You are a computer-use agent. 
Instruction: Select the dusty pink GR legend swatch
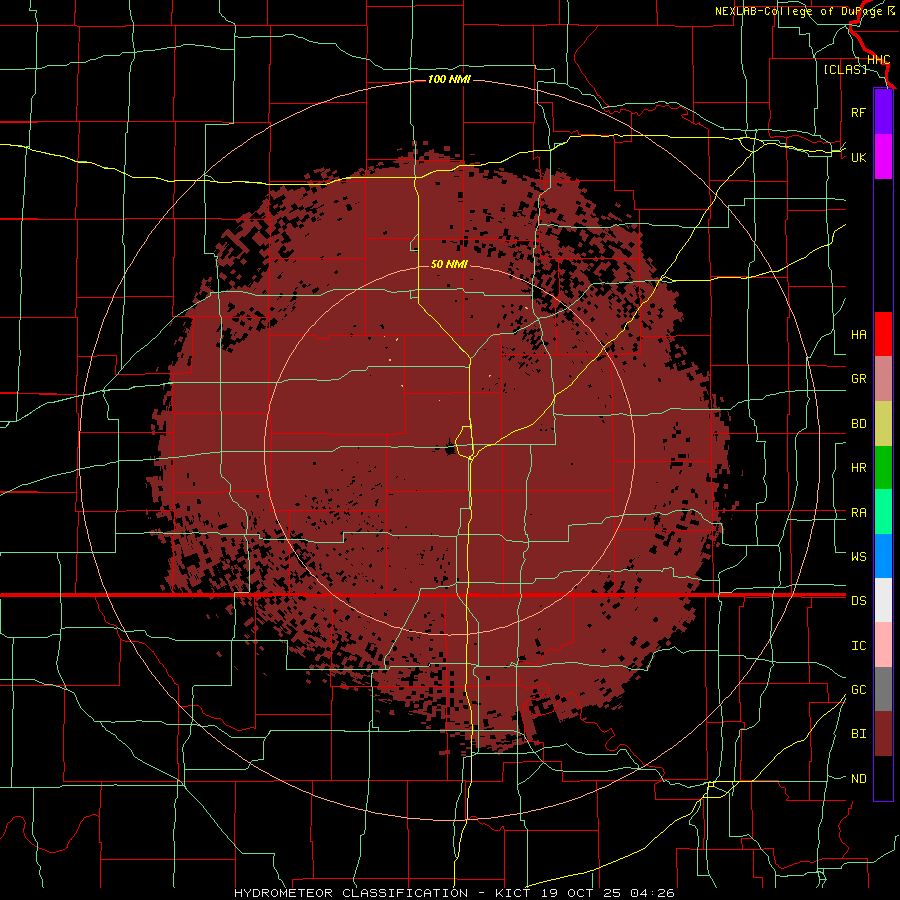point(883,379)
